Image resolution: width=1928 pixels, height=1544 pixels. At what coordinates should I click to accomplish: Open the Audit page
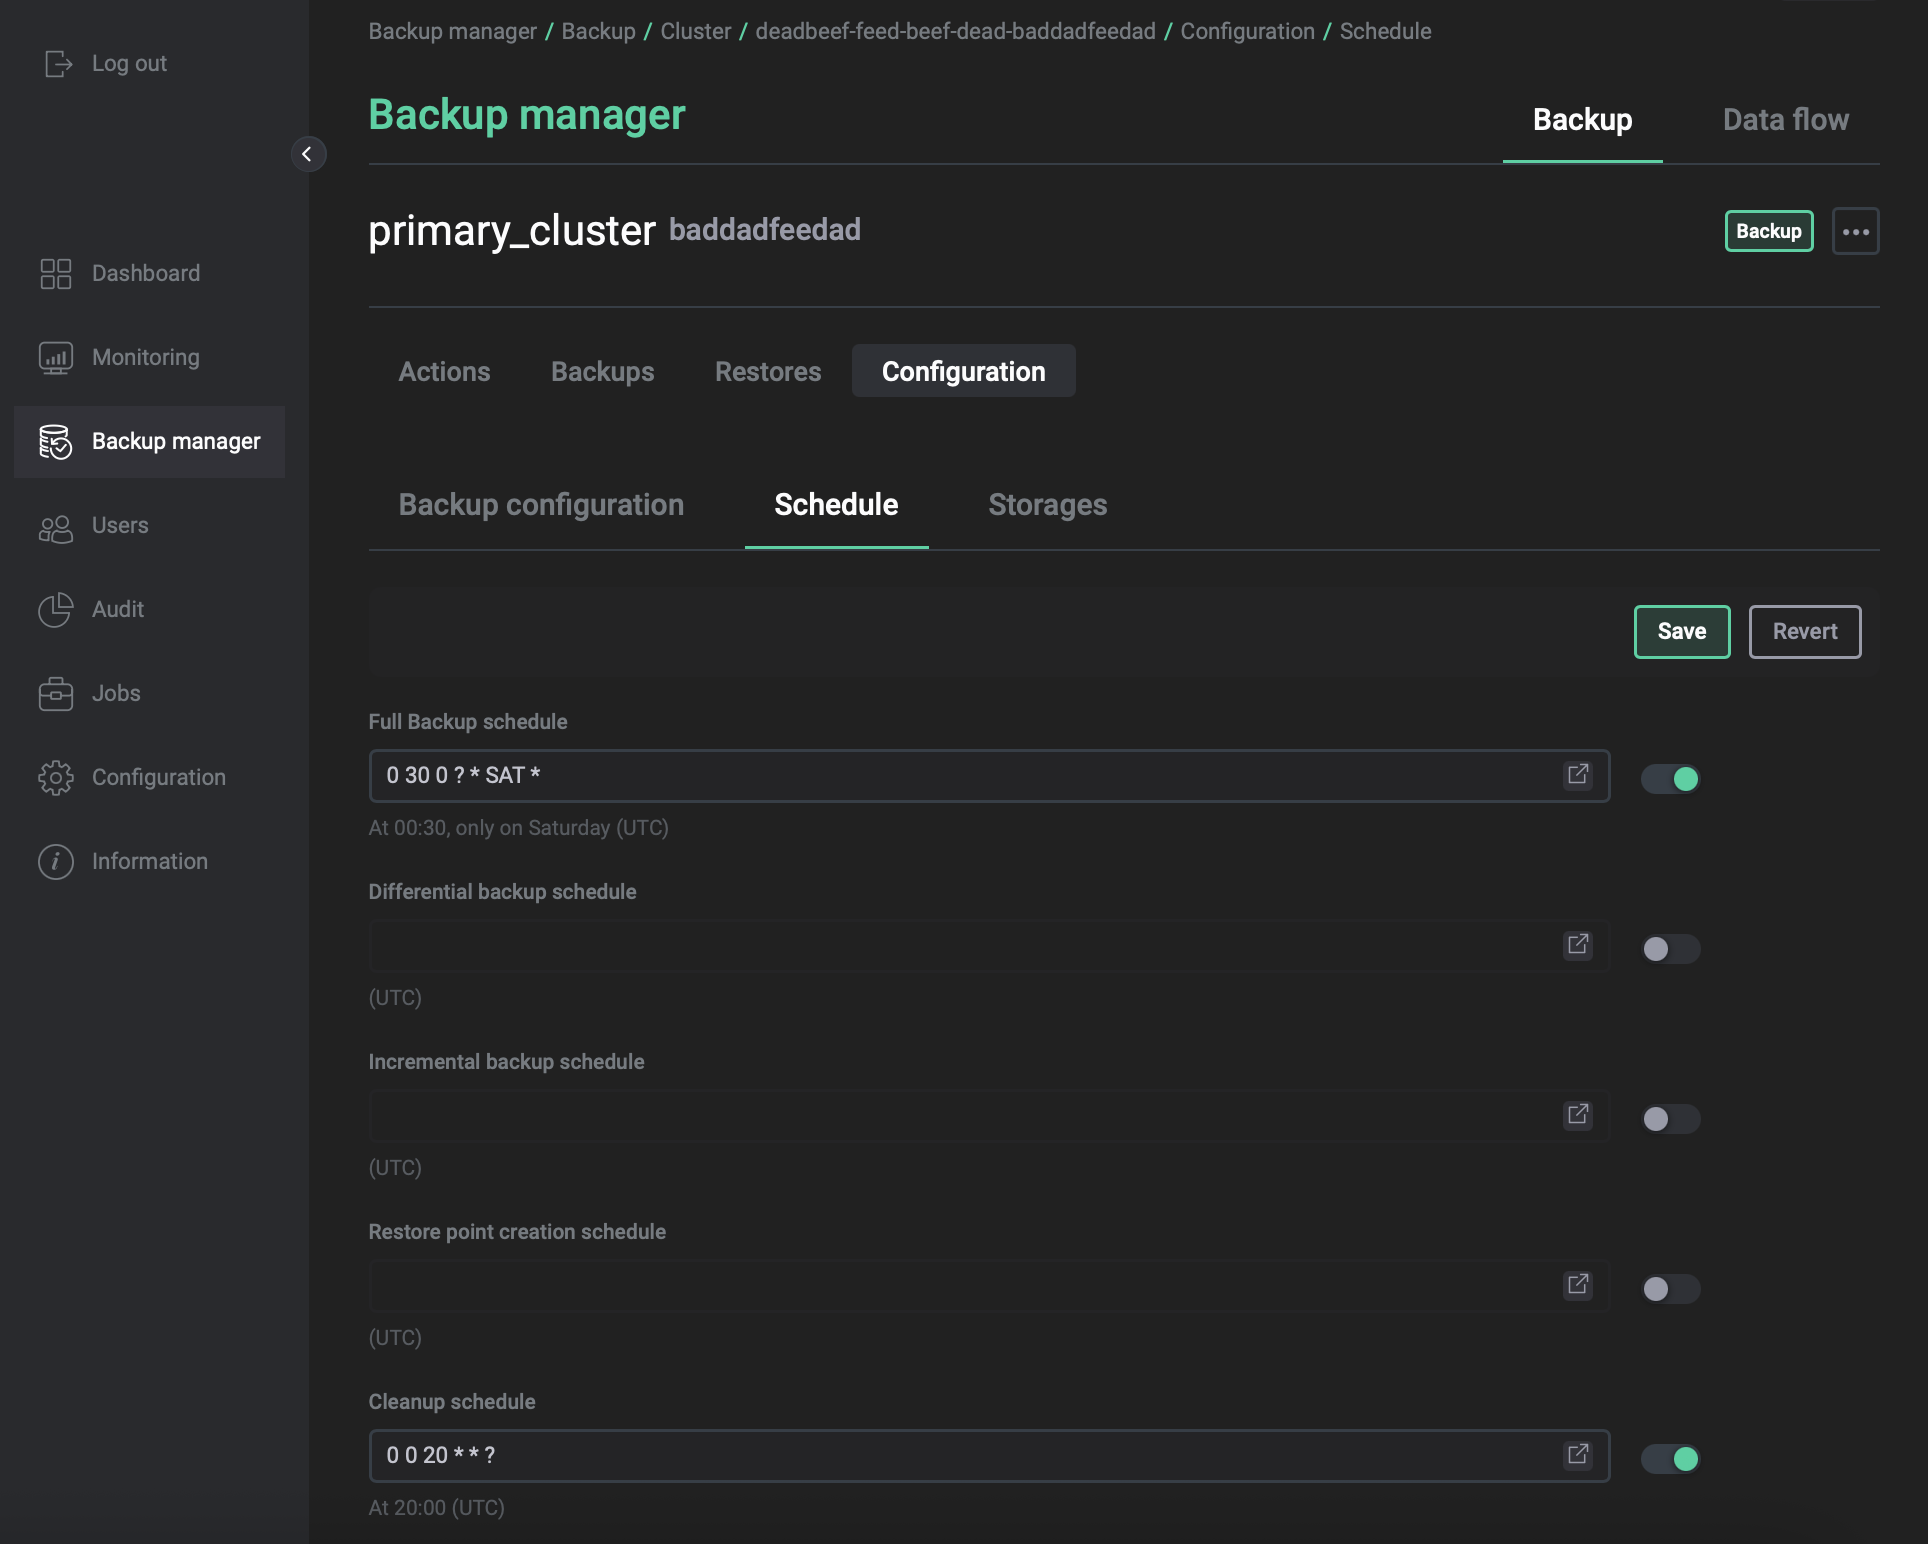click(x=117, y=609)
